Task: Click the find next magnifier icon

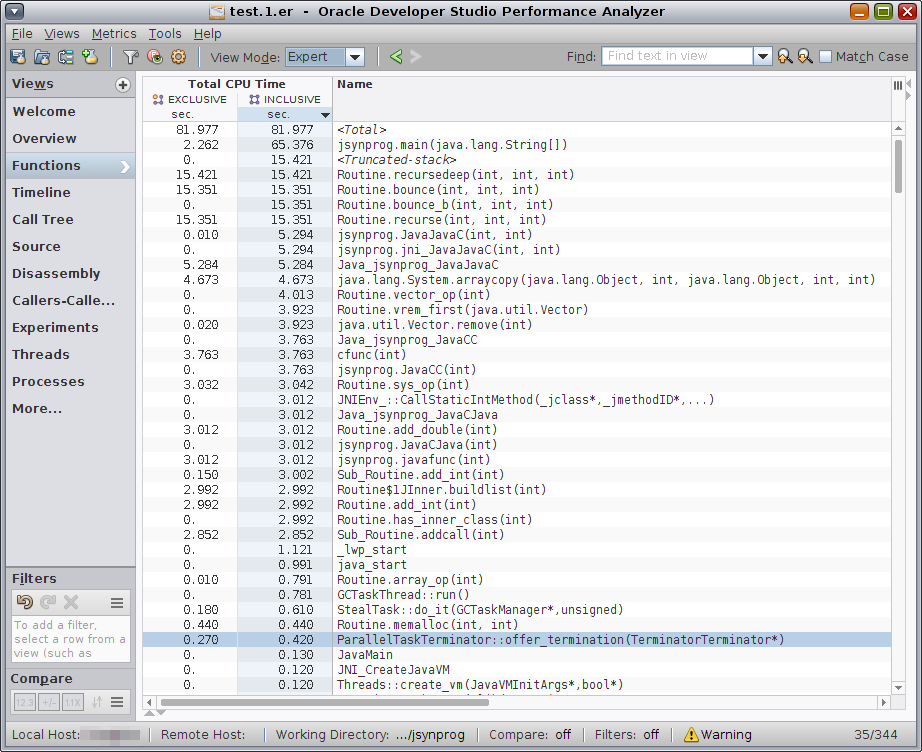Action: click(804, 57)
